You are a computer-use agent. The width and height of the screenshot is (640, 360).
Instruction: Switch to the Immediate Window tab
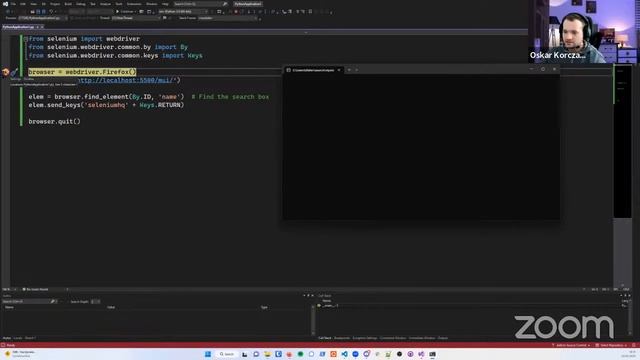422,338
